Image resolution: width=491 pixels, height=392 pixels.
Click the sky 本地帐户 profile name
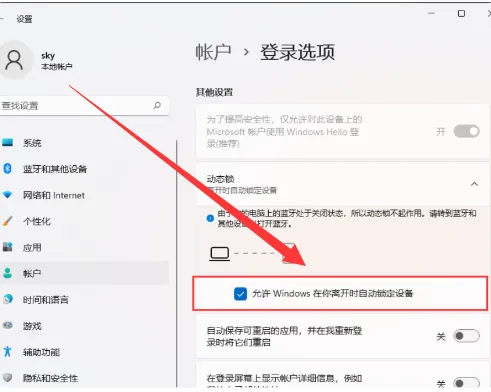click(x=57, y=60)
